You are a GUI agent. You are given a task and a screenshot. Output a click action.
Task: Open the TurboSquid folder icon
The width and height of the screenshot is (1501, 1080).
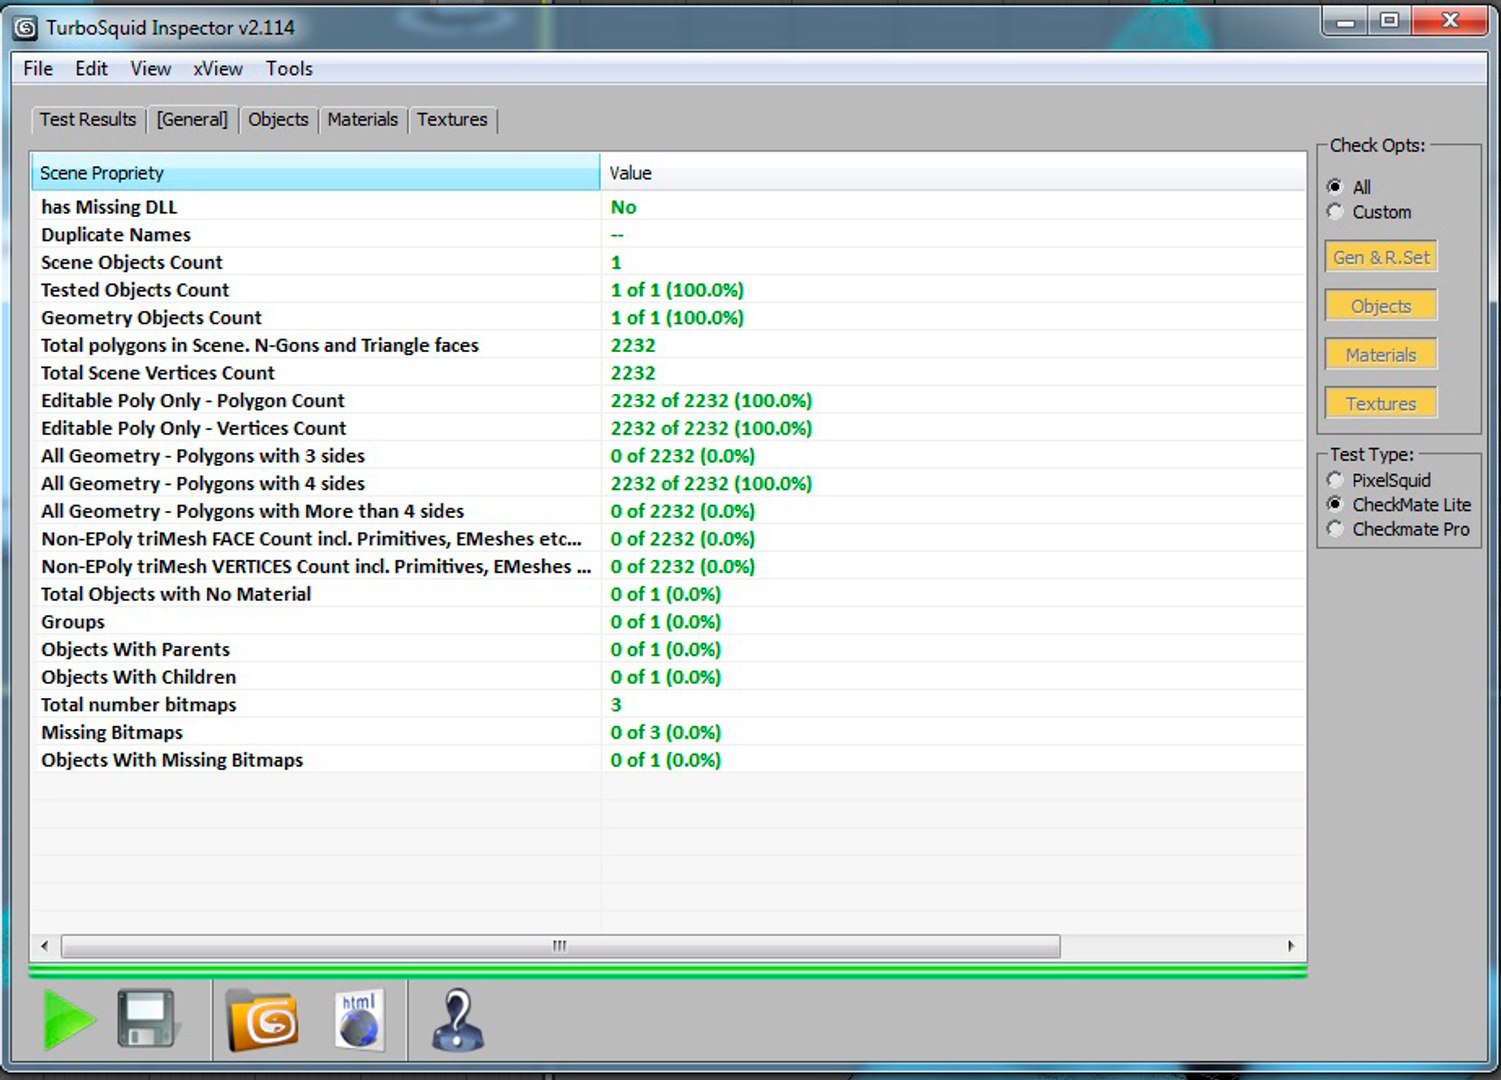262,1020
